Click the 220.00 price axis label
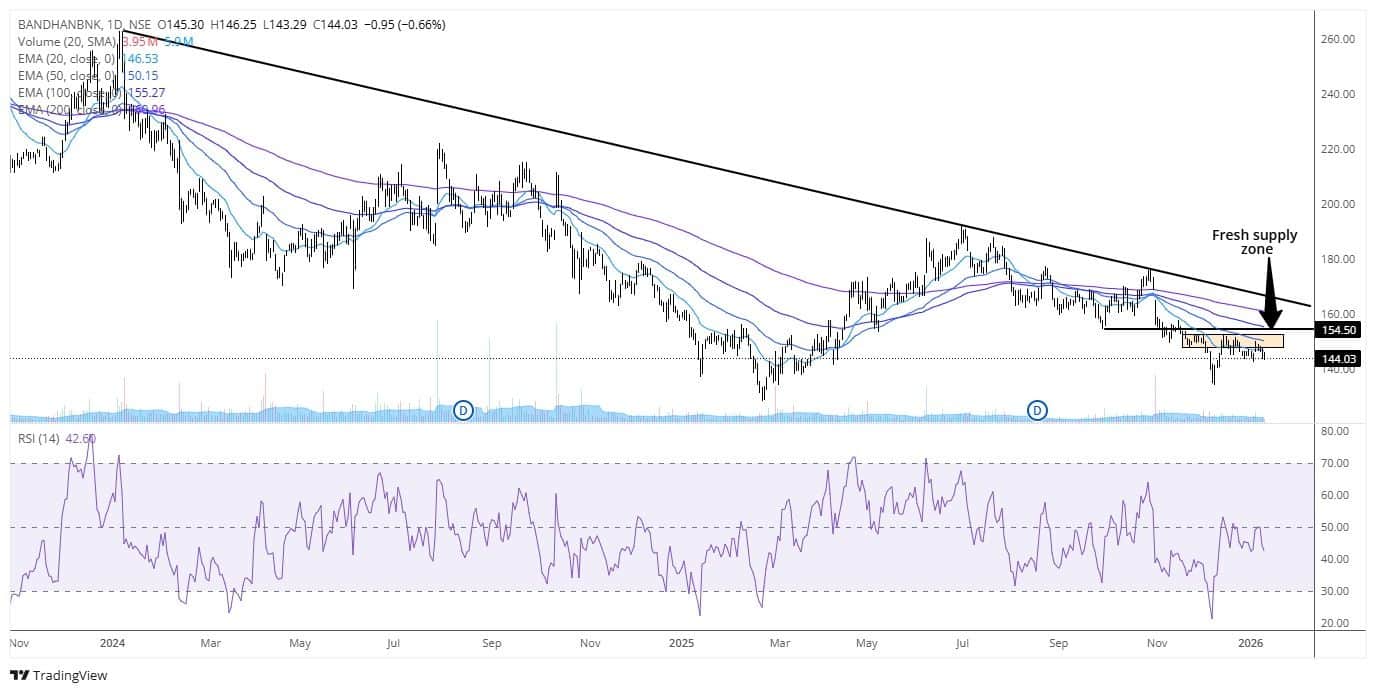The image size is (1376, 693). [1337, 149]
